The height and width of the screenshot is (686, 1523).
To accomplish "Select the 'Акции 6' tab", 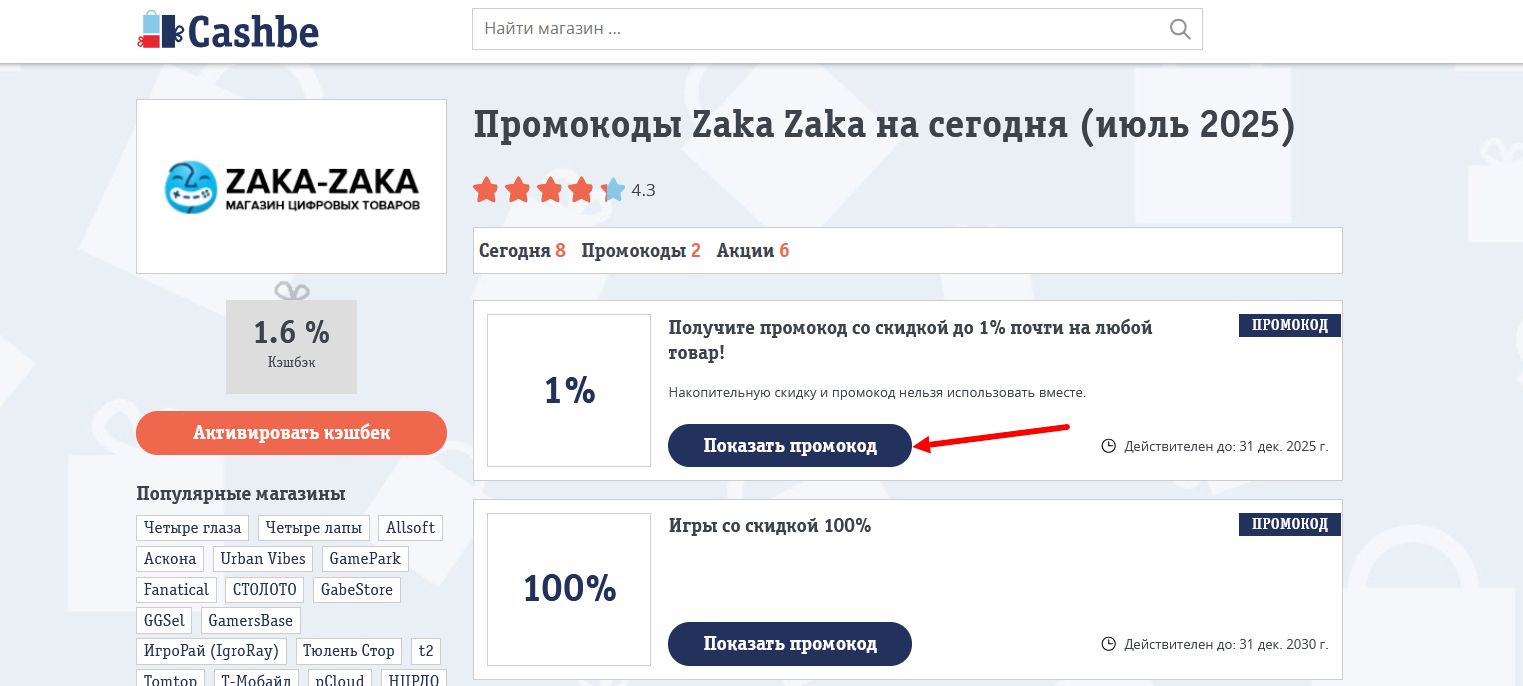I will tap(753, 251).
